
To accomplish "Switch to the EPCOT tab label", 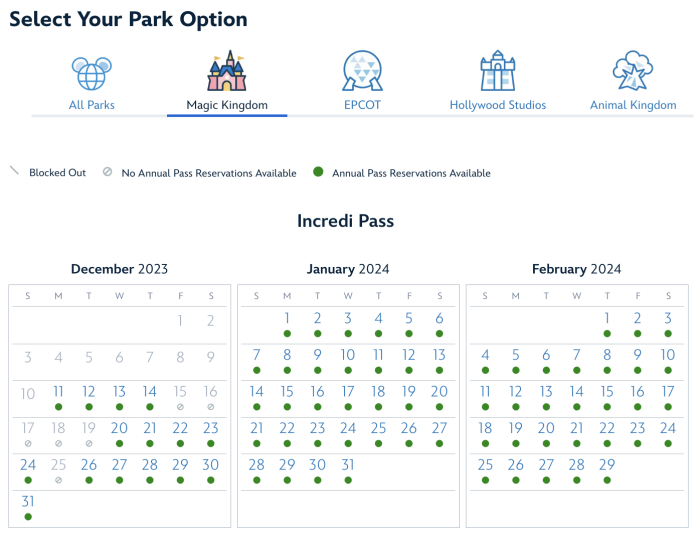I will 362,105.
